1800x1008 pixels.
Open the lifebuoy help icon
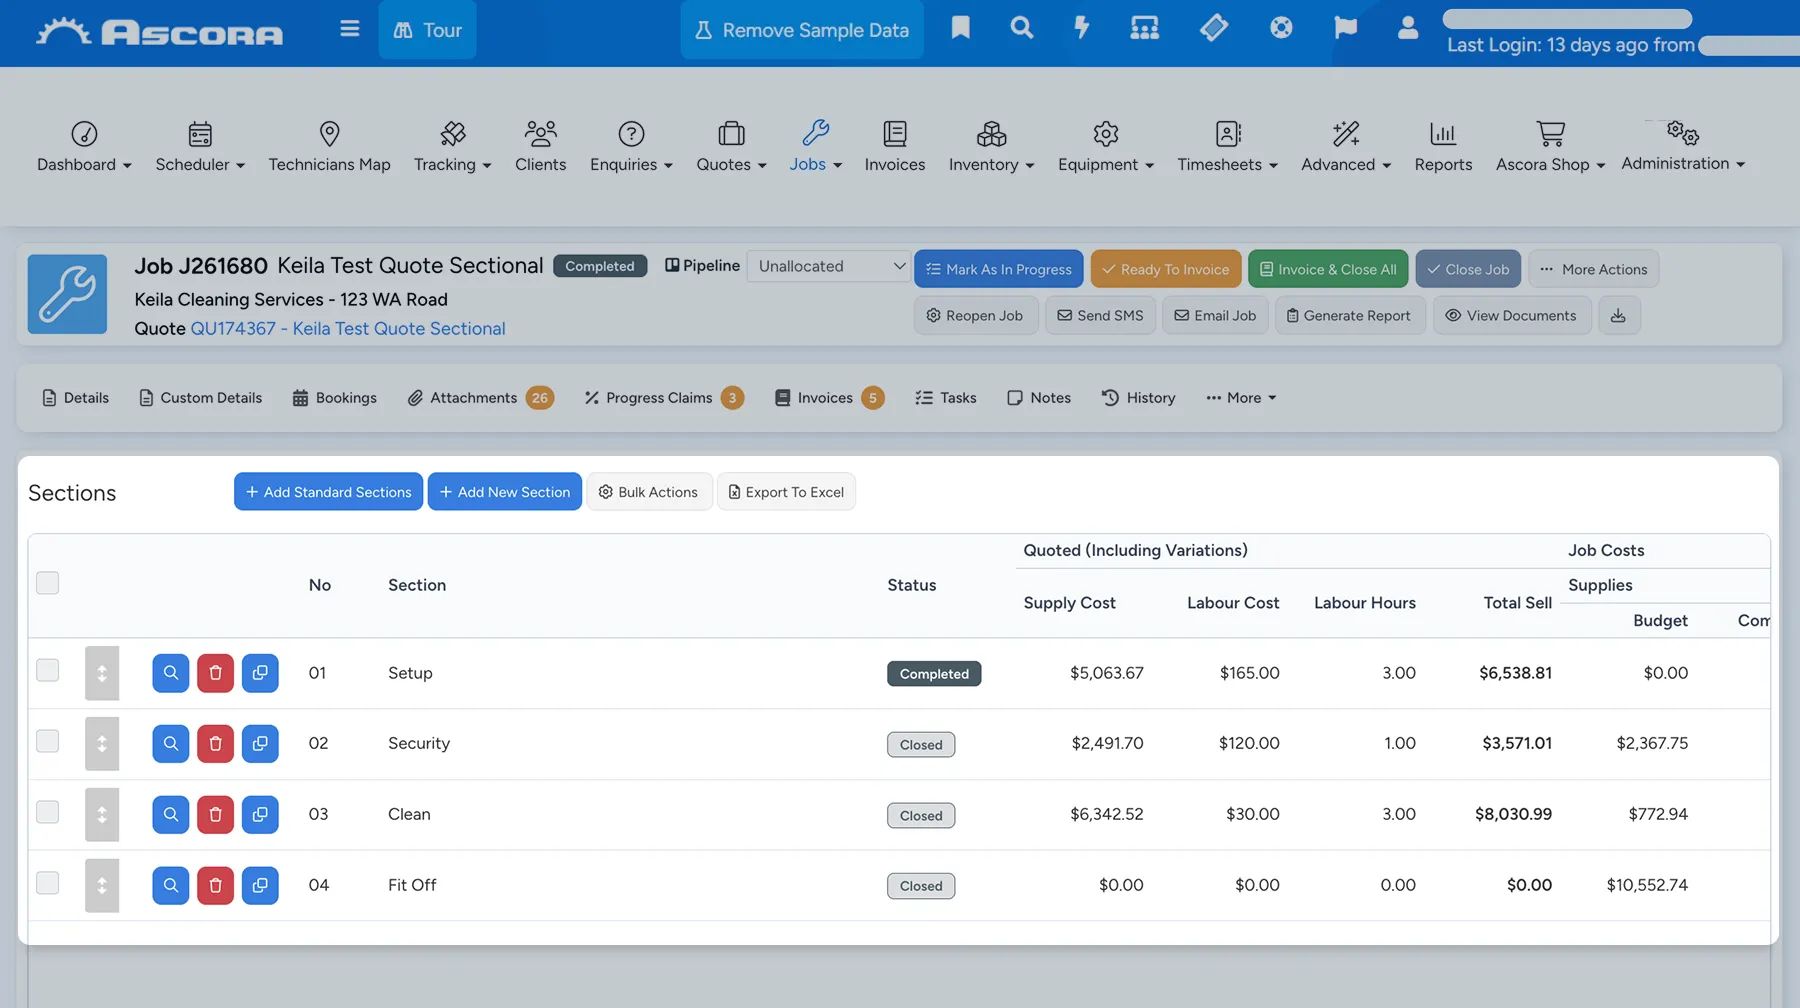coord(1281,28)
